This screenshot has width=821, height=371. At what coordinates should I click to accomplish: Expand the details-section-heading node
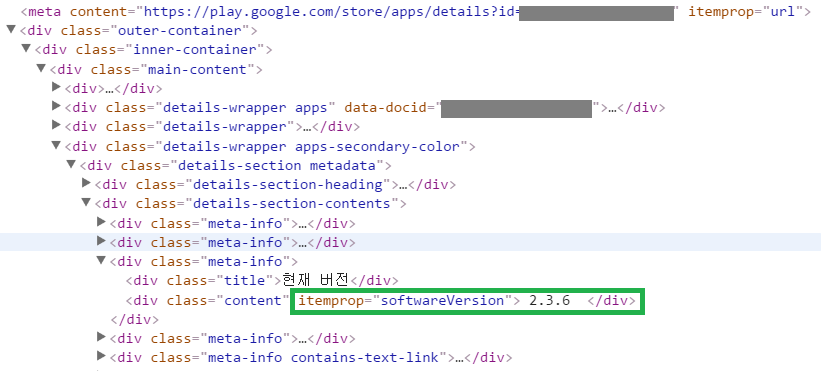(87, 184)
